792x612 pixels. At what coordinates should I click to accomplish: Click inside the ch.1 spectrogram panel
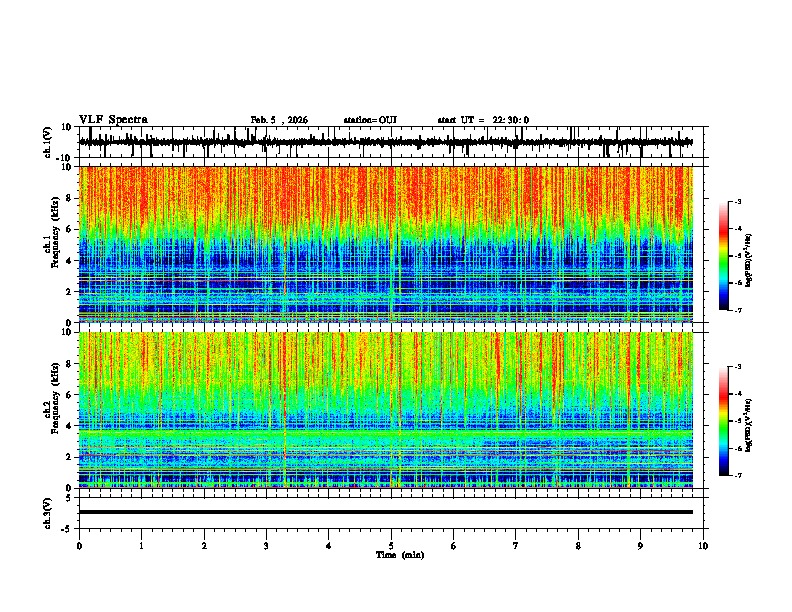pos(385,244)
